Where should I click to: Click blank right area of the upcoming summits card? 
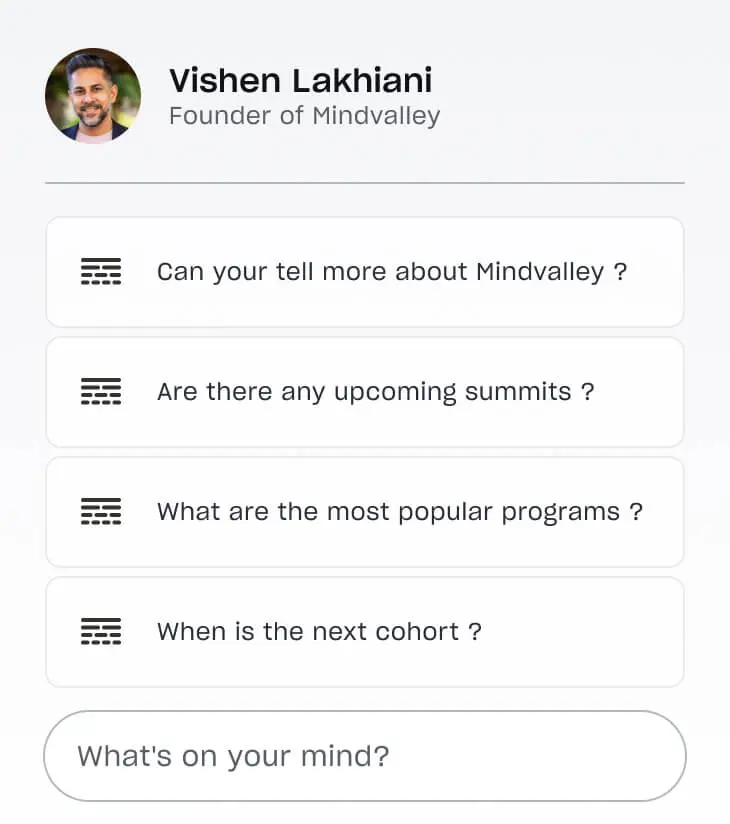coord(640,392)
